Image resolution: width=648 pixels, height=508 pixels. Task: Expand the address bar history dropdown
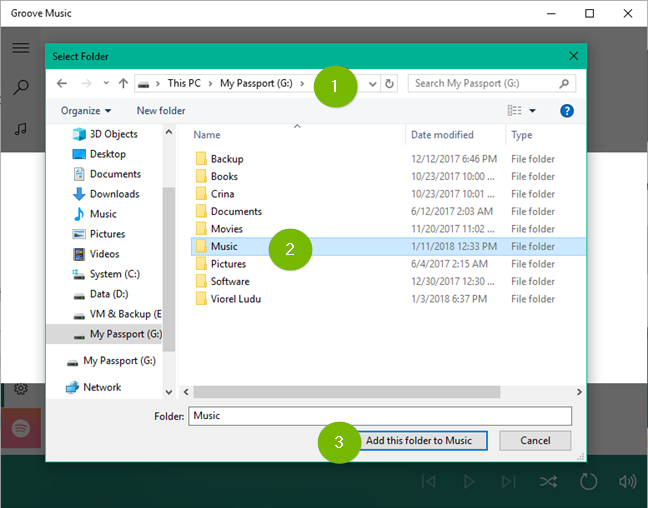372,84
